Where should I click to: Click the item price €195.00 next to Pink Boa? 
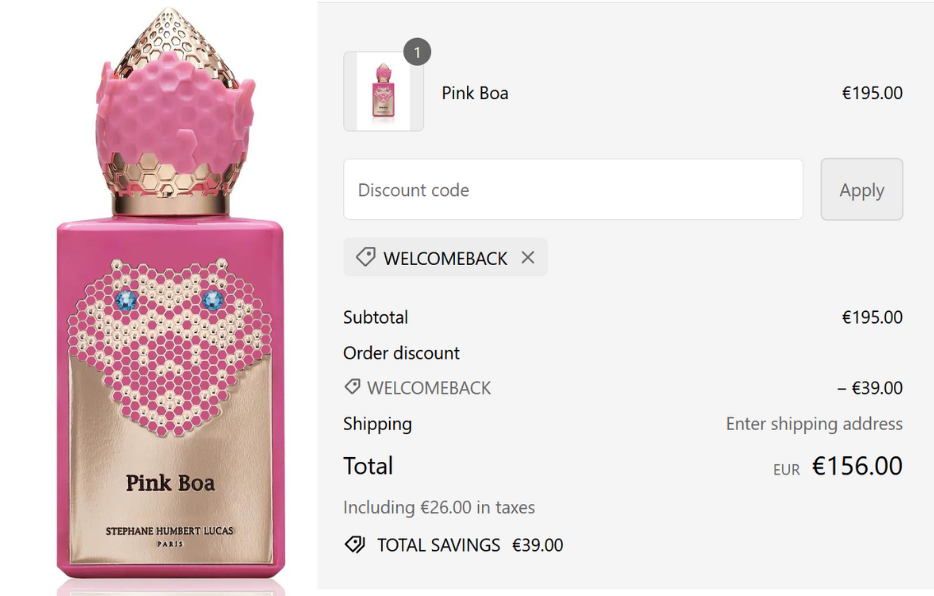click(872, 93)
